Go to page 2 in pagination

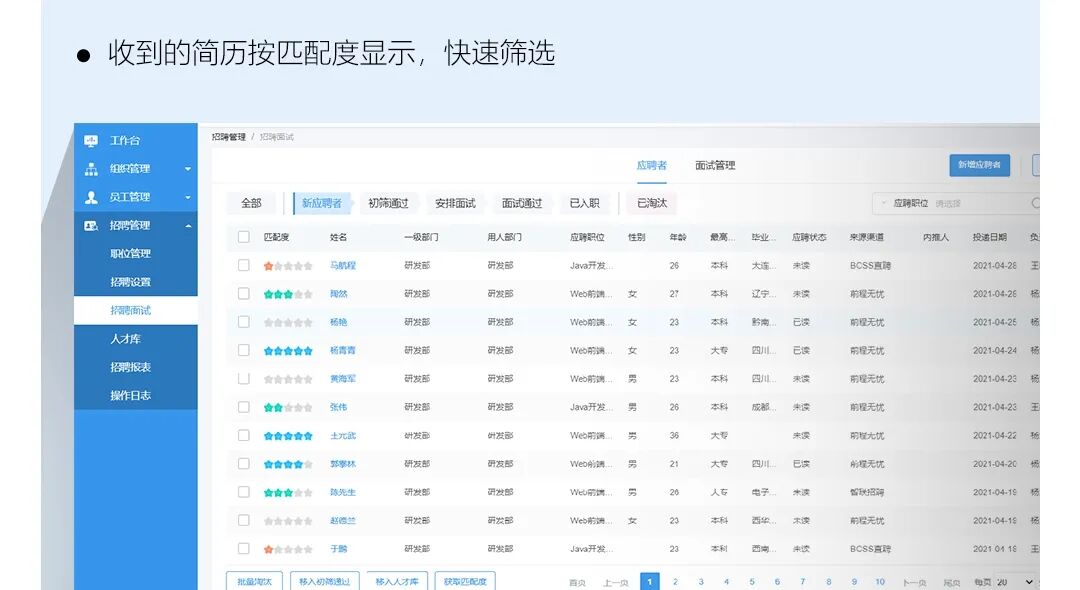tap(675, 582)
